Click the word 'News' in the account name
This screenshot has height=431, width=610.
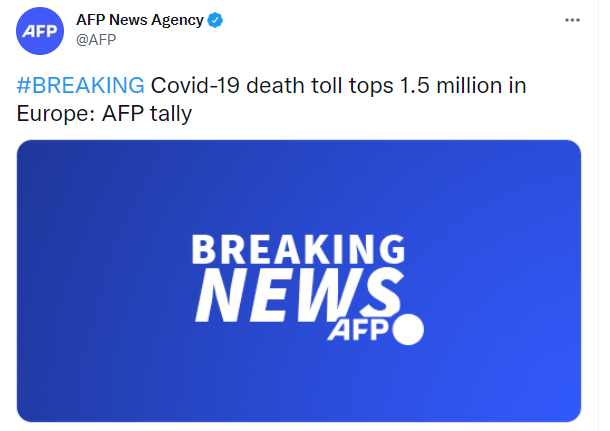(129, 20)
